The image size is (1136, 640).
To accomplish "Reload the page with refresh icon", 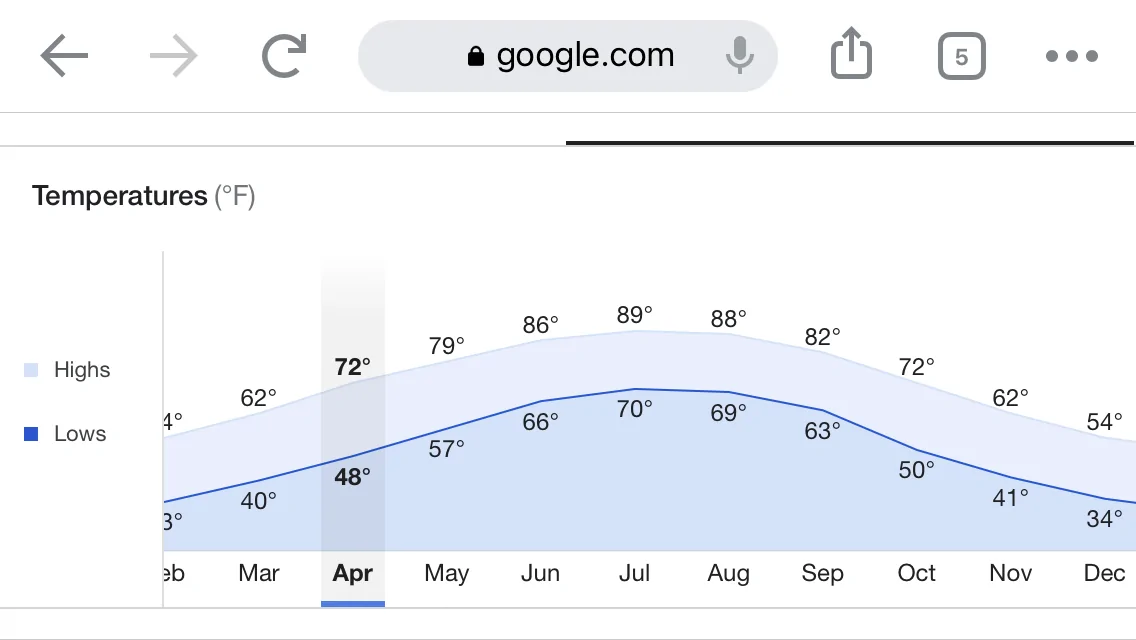I will pos(284,56).
